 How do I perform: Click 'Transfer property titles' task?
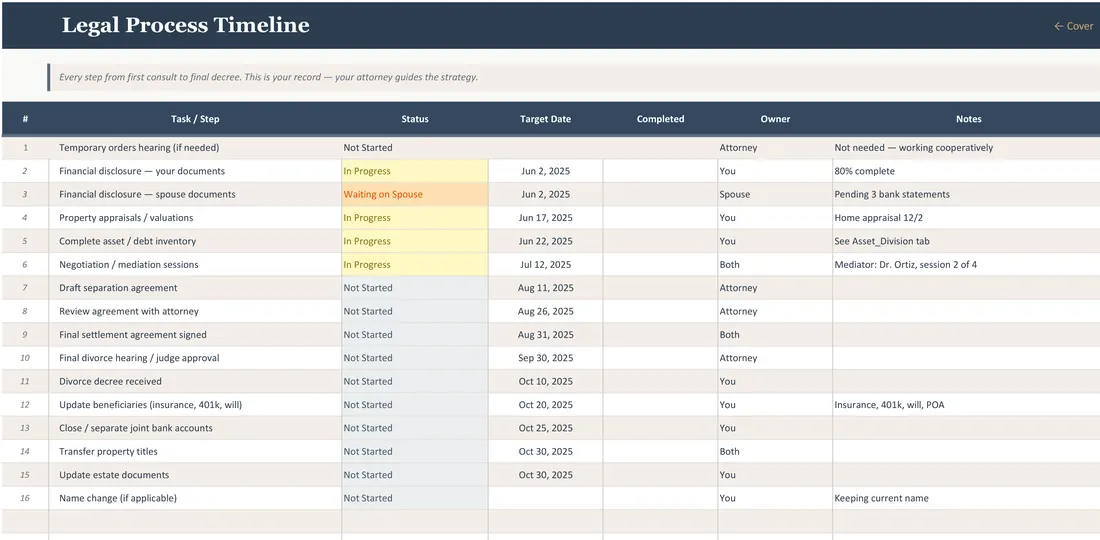[x=108, y=452]
